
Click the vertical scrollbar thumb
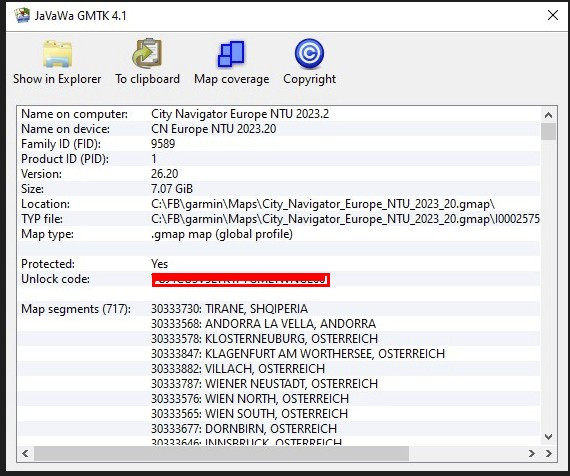click(x=549, y=131)
